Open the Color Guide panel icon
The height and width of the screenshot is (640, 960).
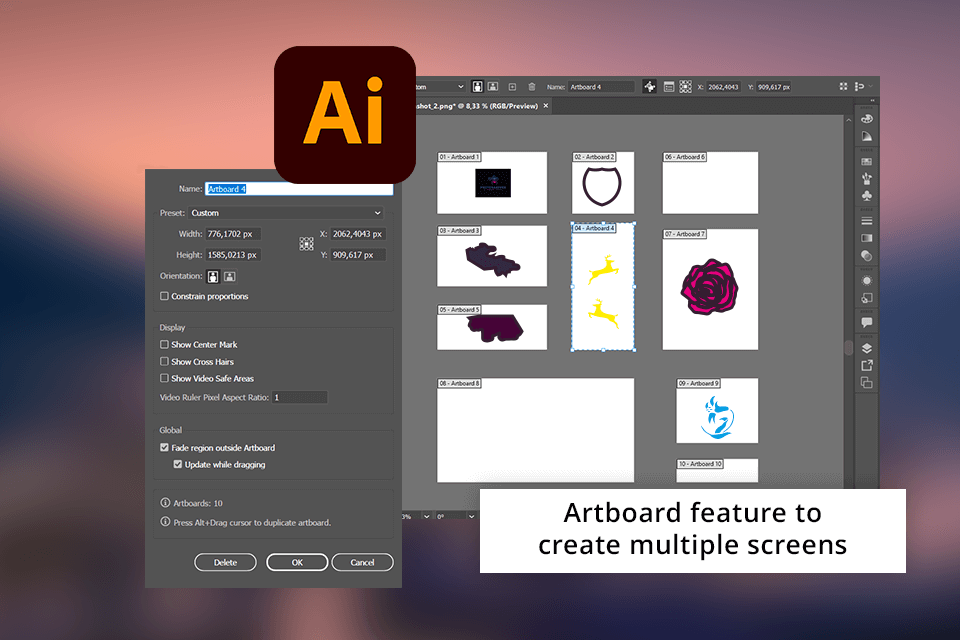pyautogui.click(x=866, y=136)
